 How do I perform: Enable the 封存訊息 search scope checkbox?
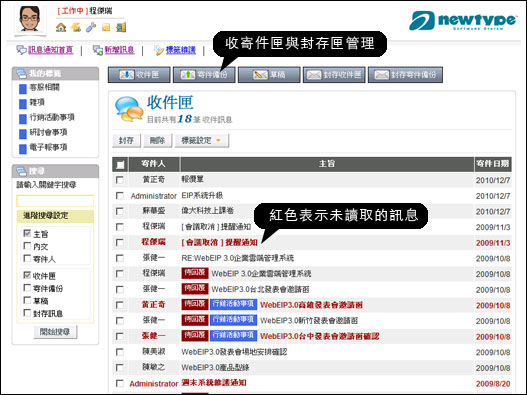[x=27, y=313]
